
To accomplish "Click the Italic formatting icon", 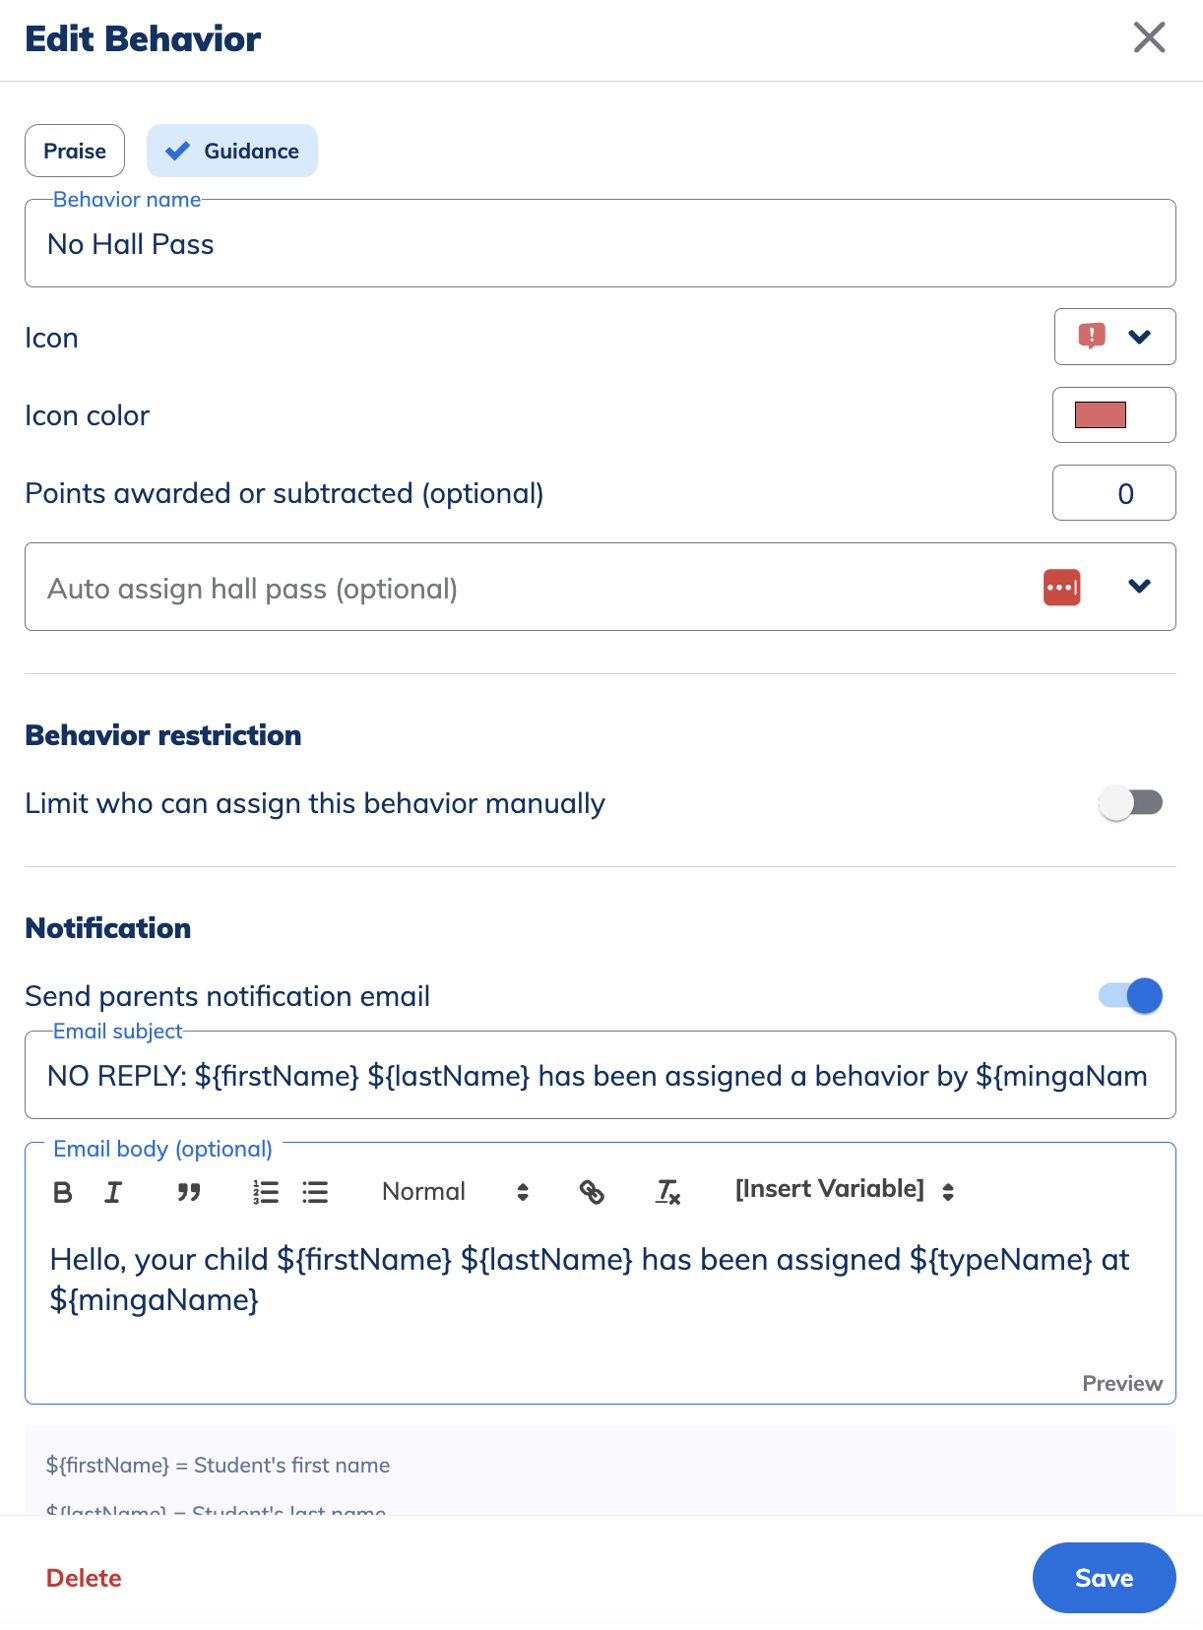I will click(x=113, y=1192).
